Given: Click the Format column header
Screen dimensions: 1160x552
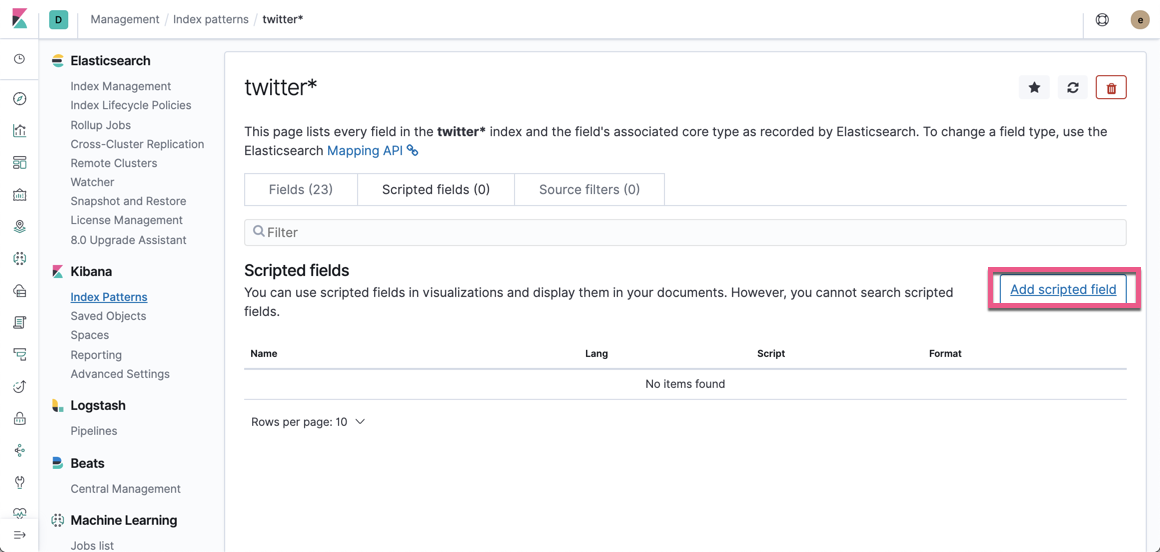Looking at the screenshot, I should (945, 354).
